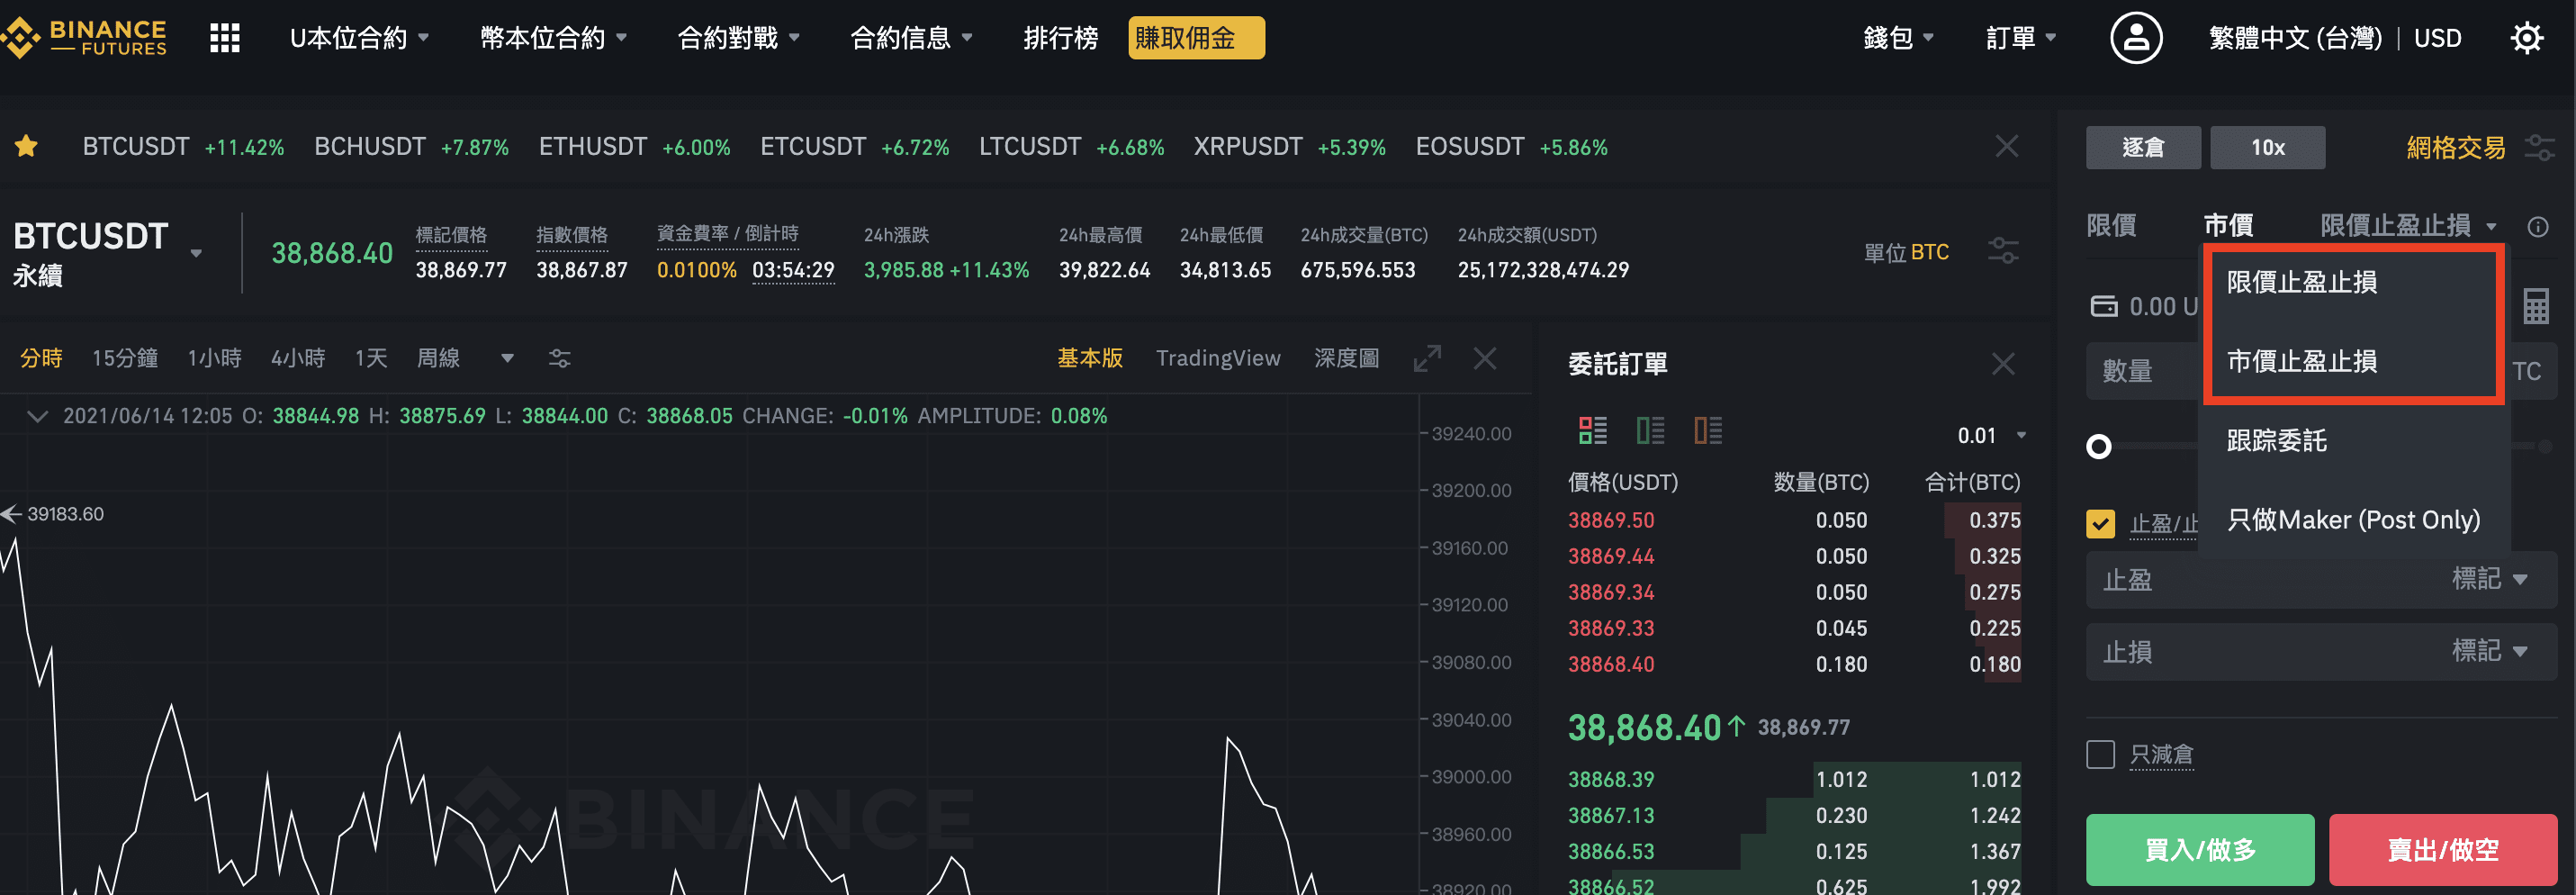The width and height of the screenshot is (2576, 895).
Task: Switch to the 市價 order tab
Action: (2228, 226)
